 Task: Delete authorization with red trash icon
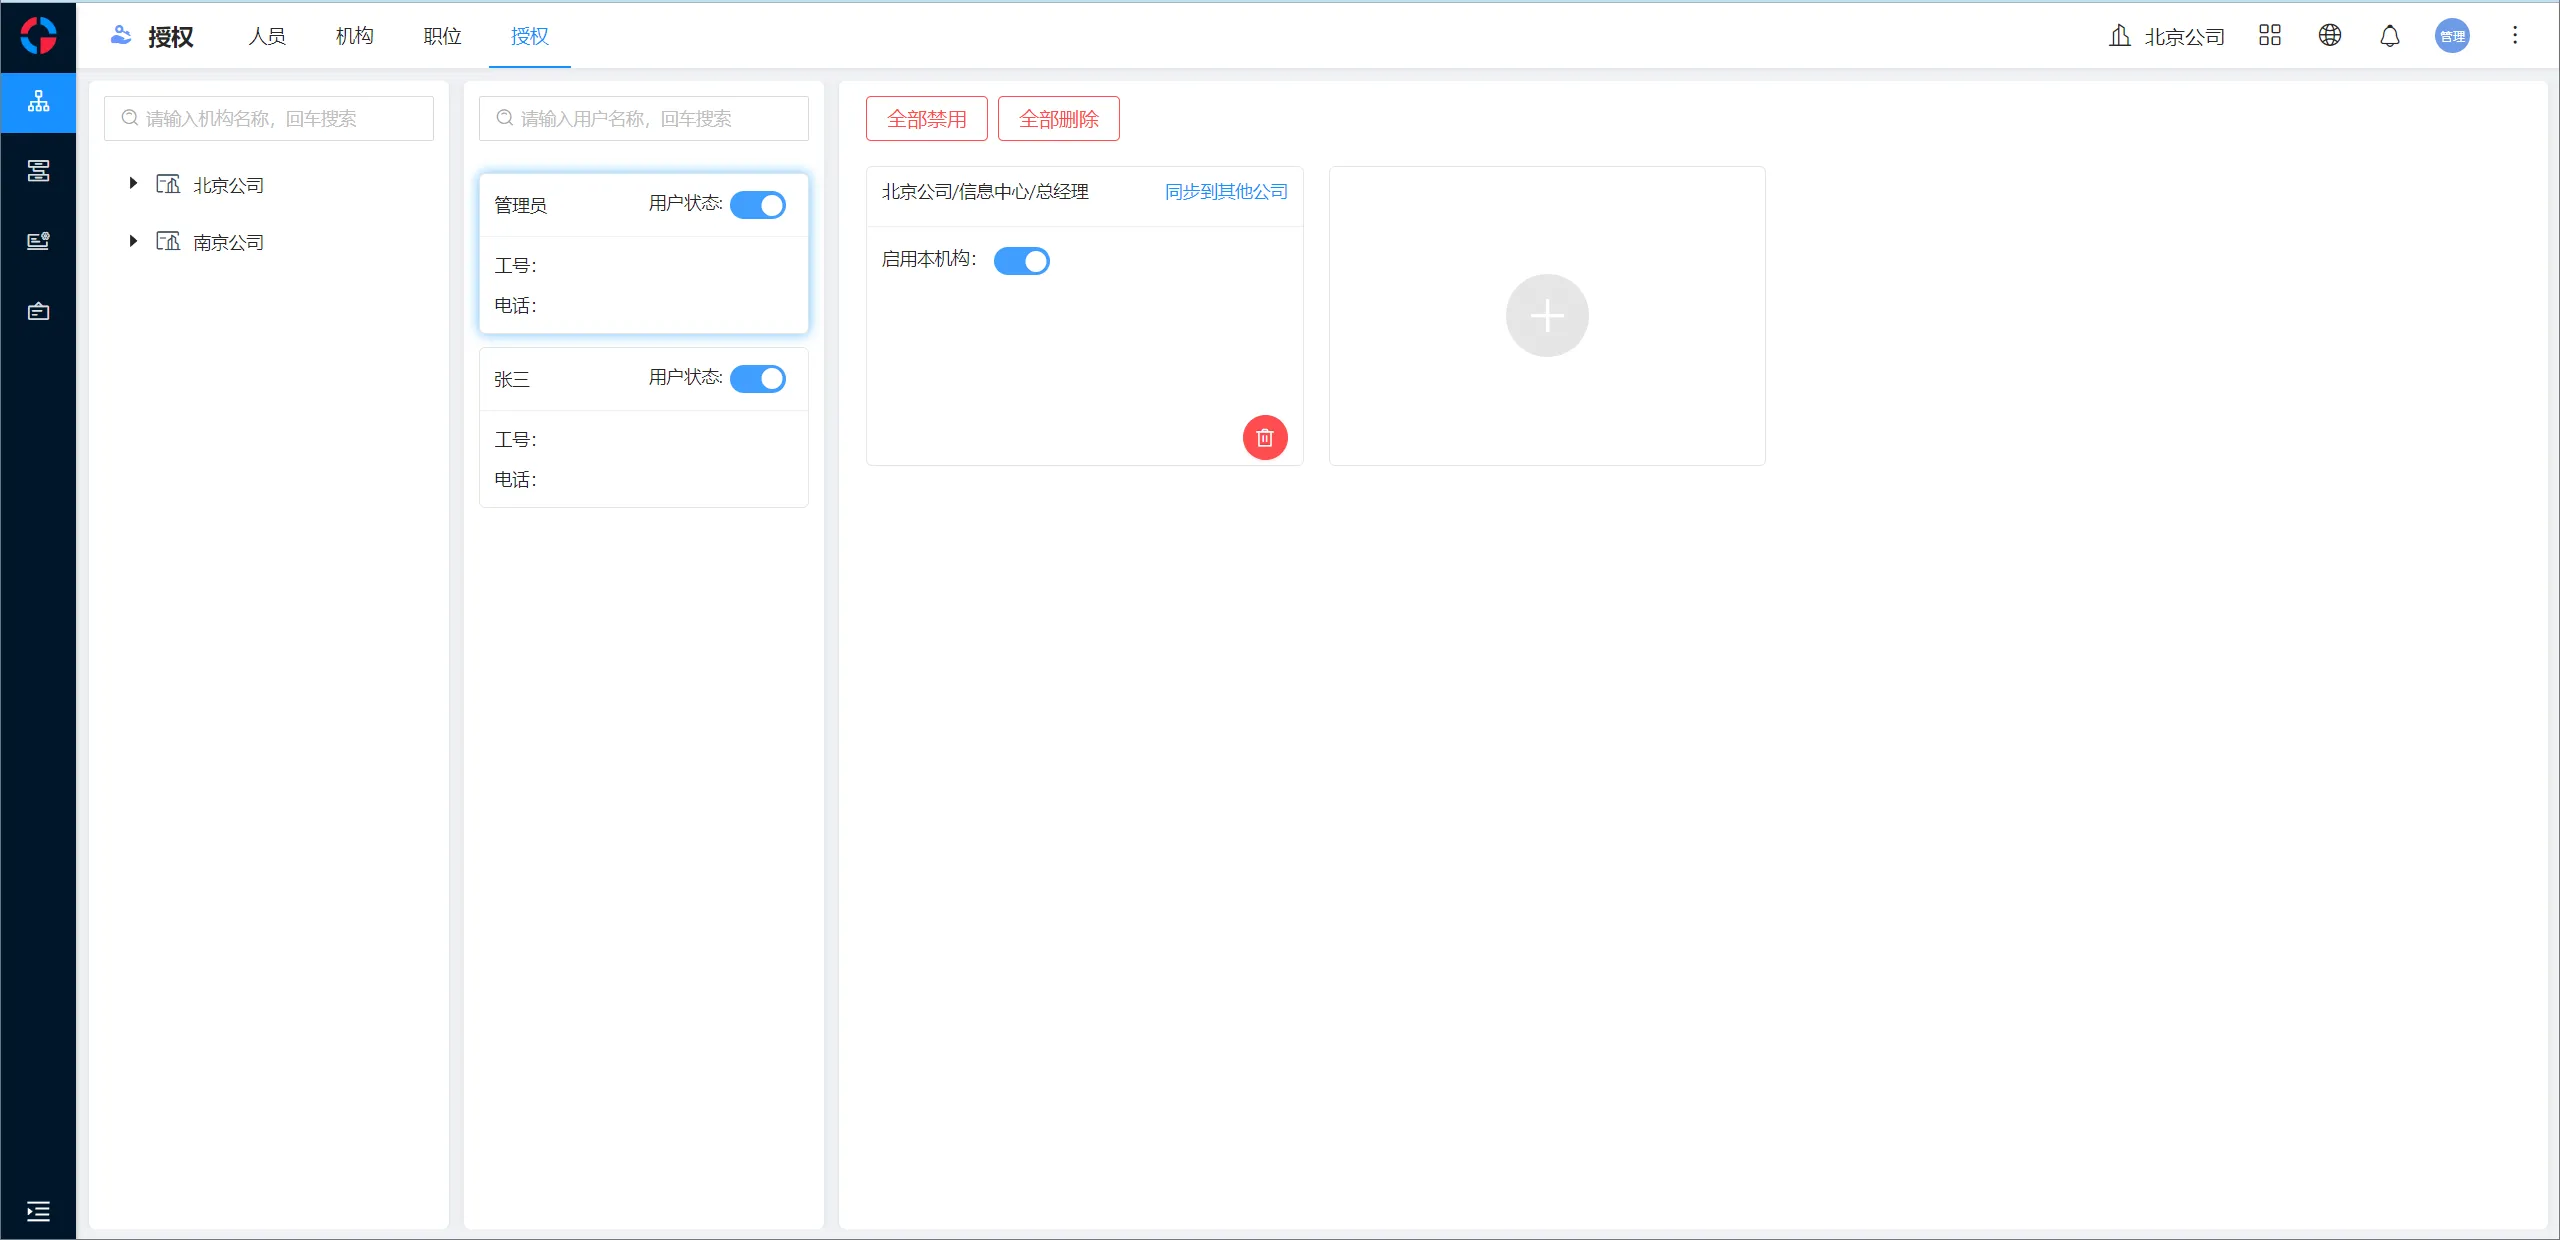click(1264, 437)
